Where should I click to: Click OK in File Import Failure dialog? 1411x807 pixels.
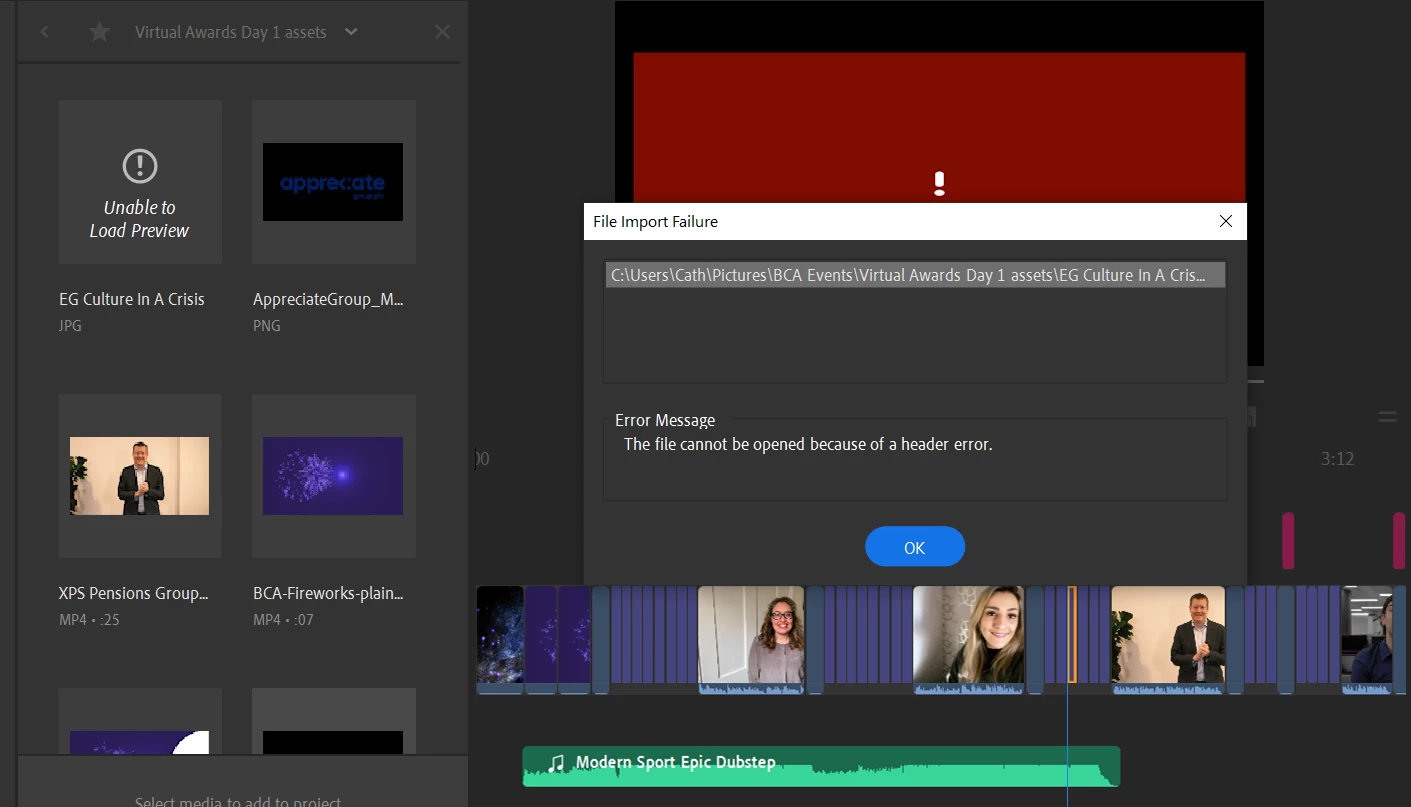coord(914,547)
